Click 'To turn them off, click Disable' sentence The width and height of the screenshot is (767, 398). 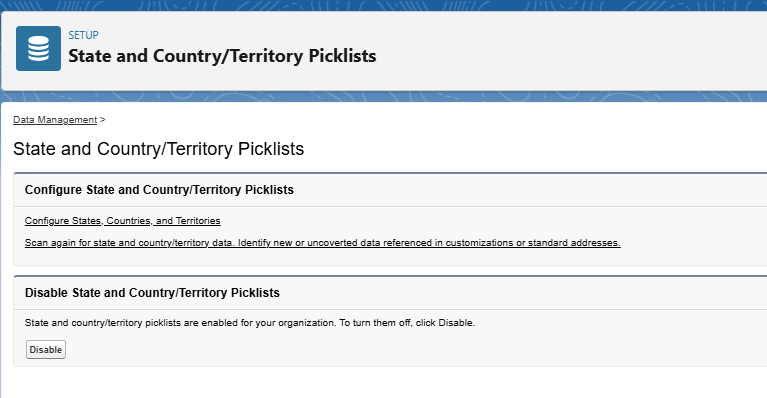point(407,323)
